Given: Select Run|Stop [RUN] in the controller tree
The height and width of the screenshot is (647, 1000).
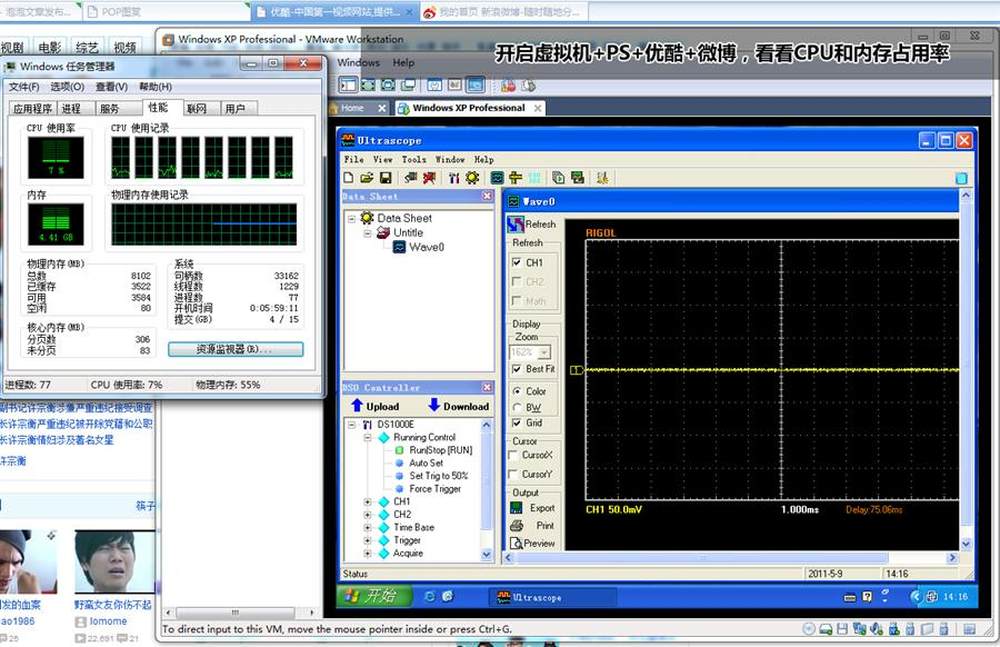Looking at the screenshot, I should pos(441,450).
